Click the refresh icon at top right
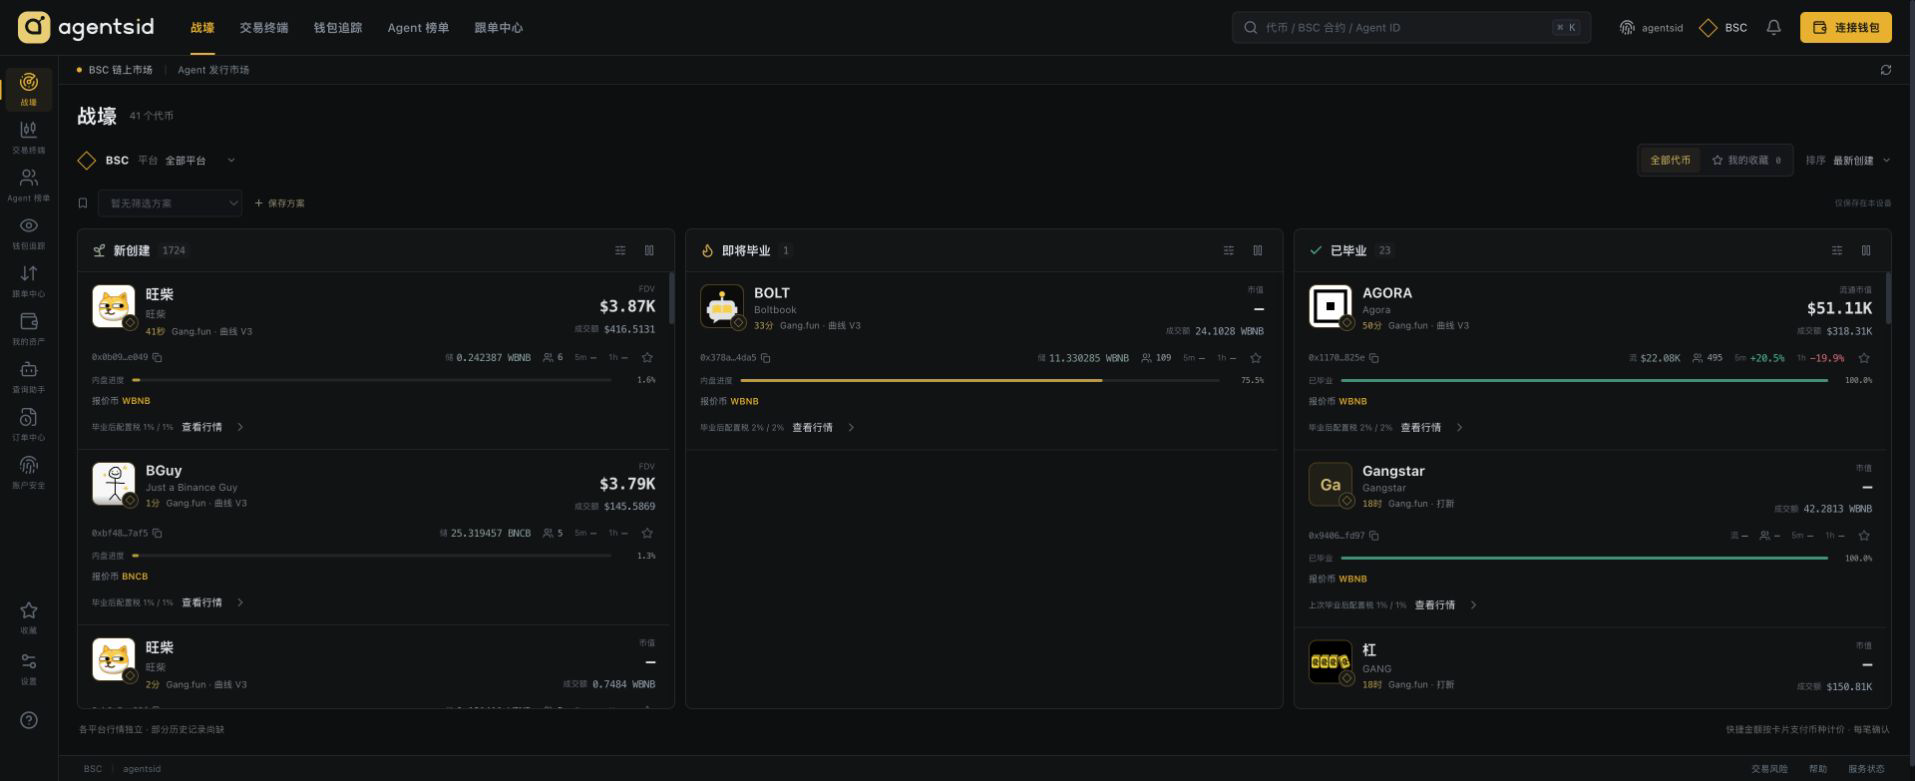Viewport: 1915px width, 781px height. point(1885,70)
